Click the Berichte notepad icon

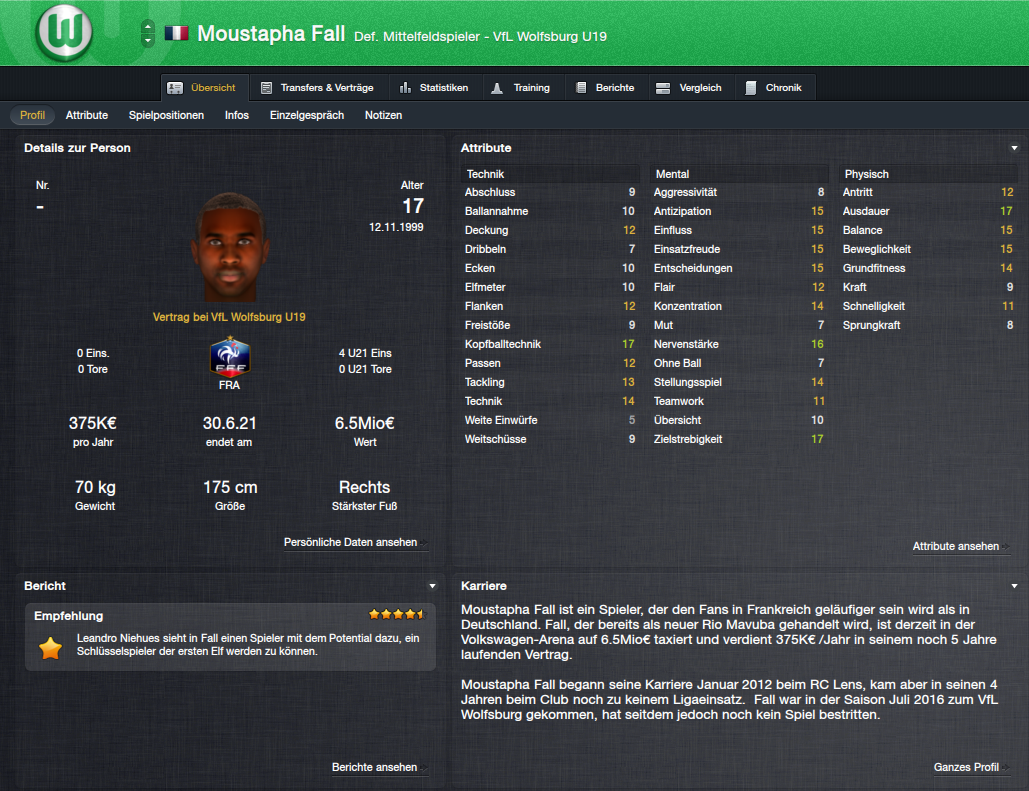(581, 88)
